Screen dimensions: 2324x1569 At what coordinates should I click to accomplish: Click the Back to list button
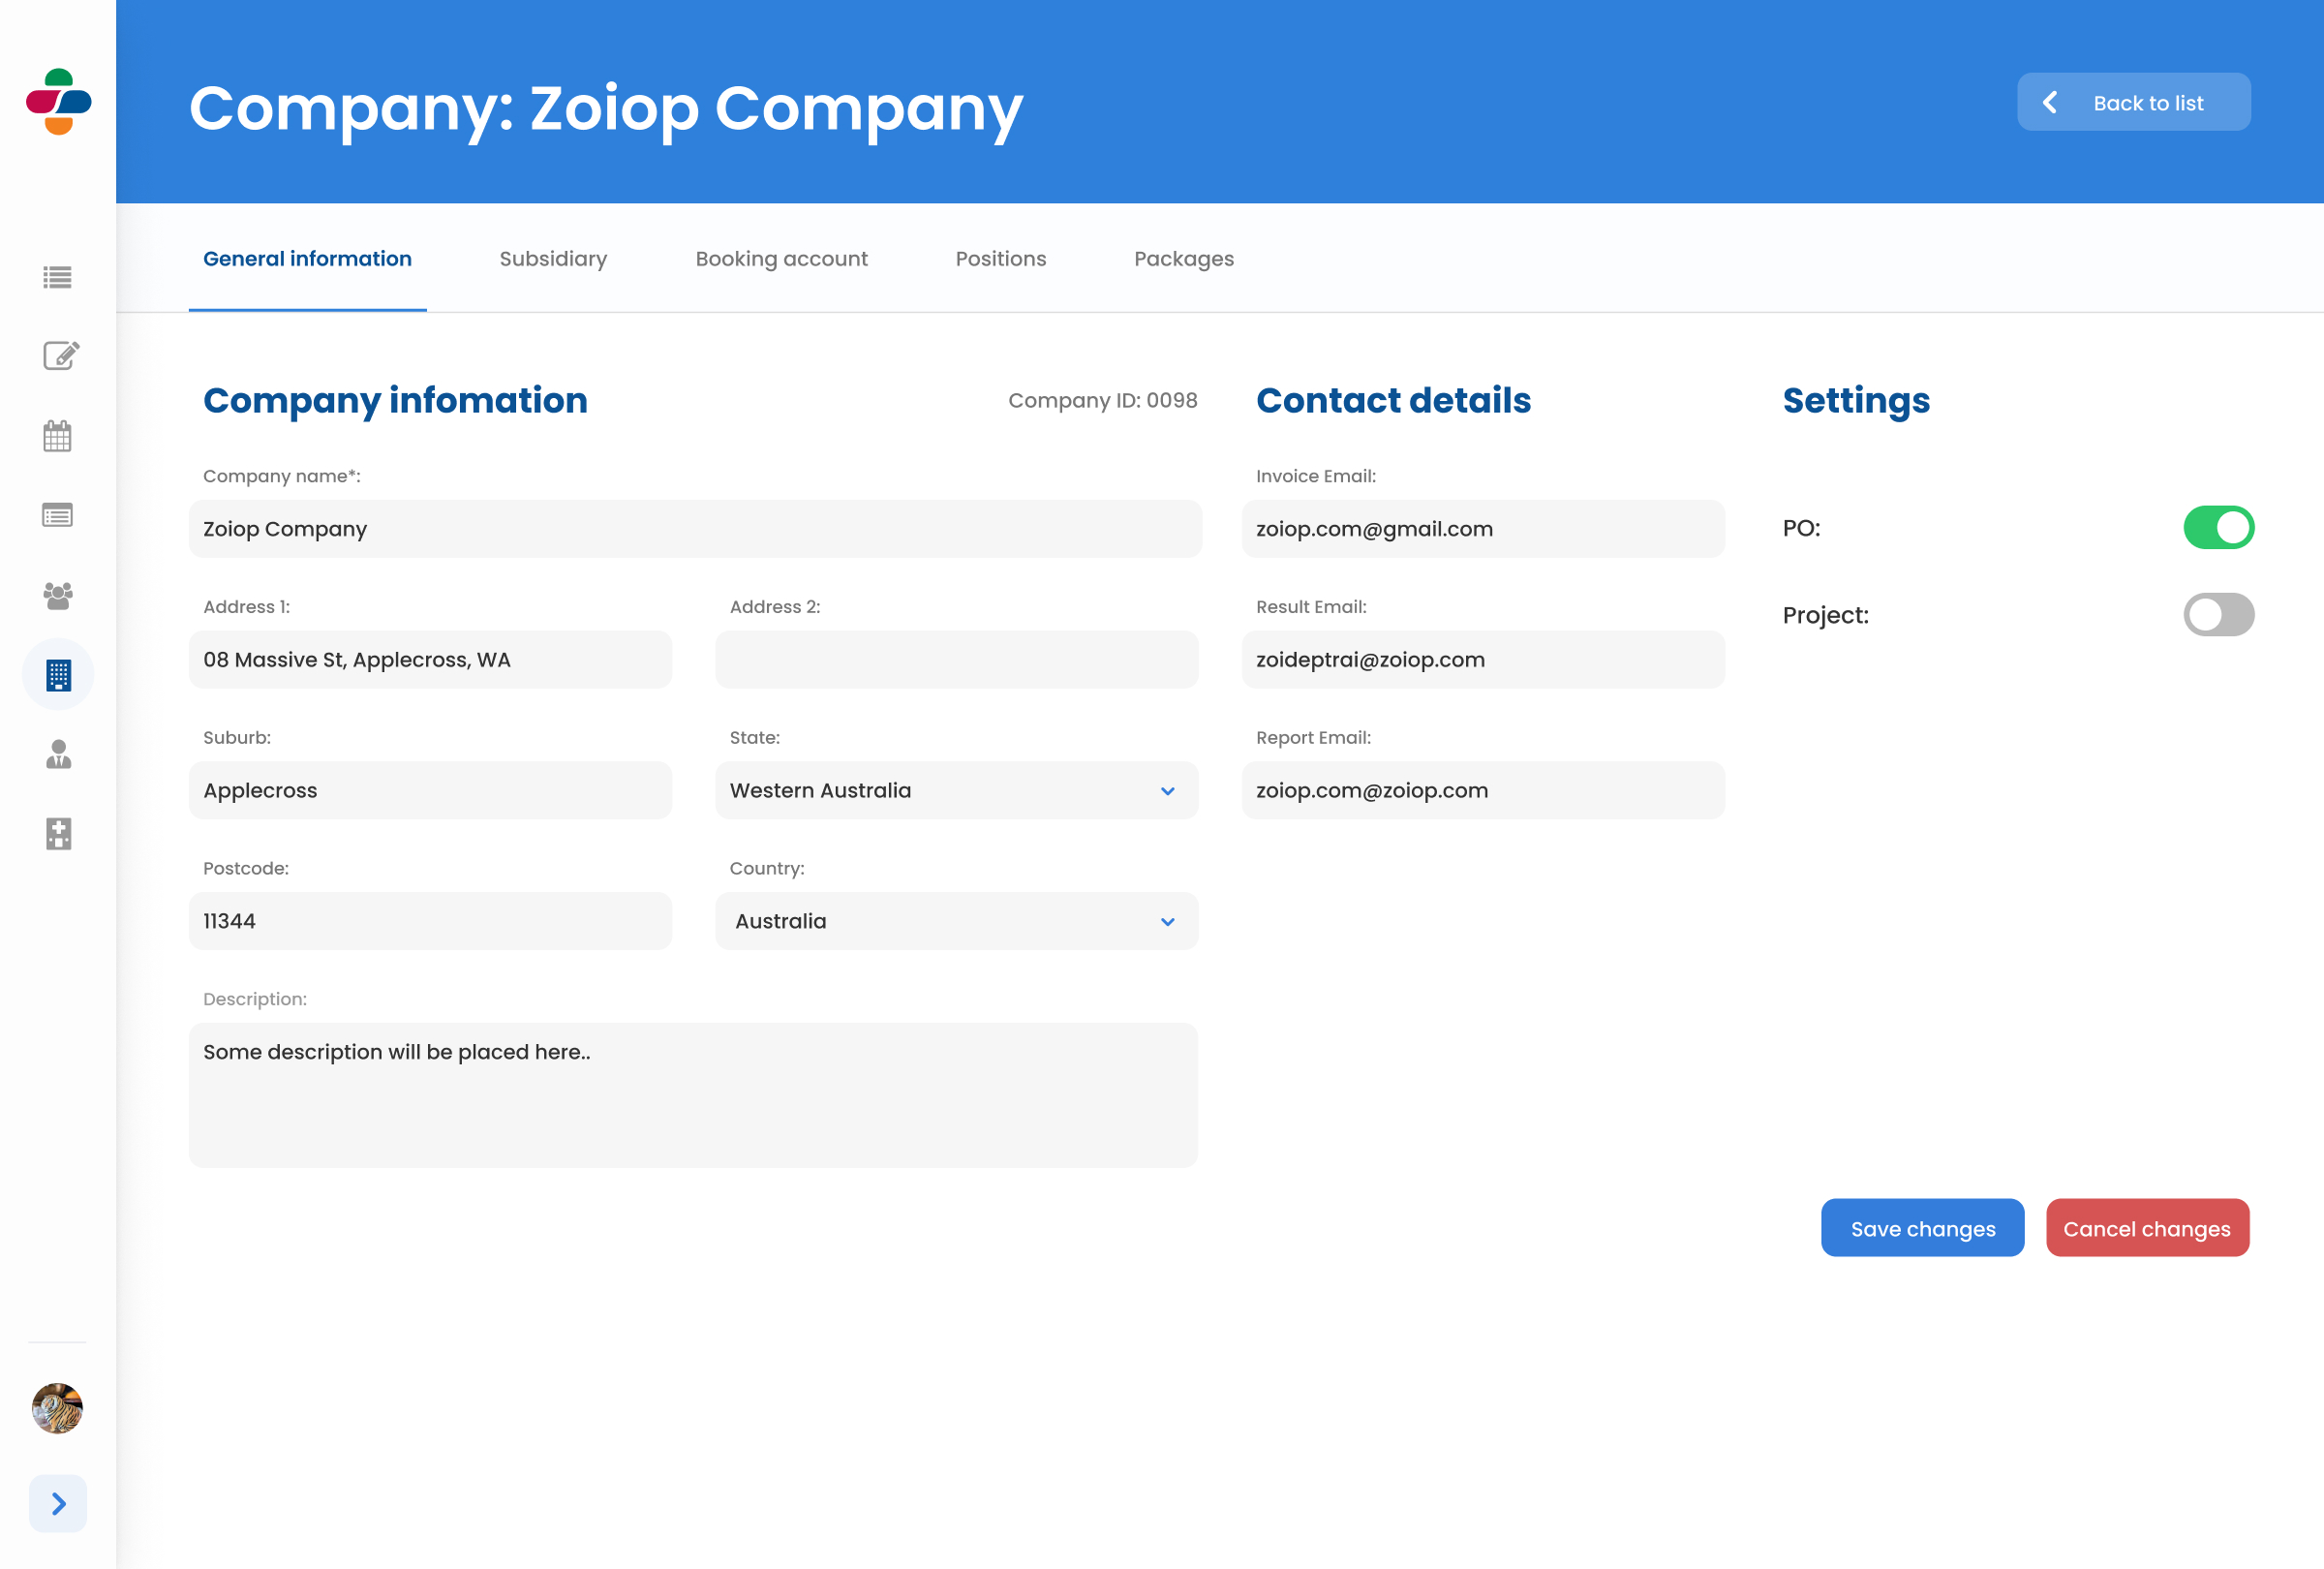click(x=2133, y=102)
